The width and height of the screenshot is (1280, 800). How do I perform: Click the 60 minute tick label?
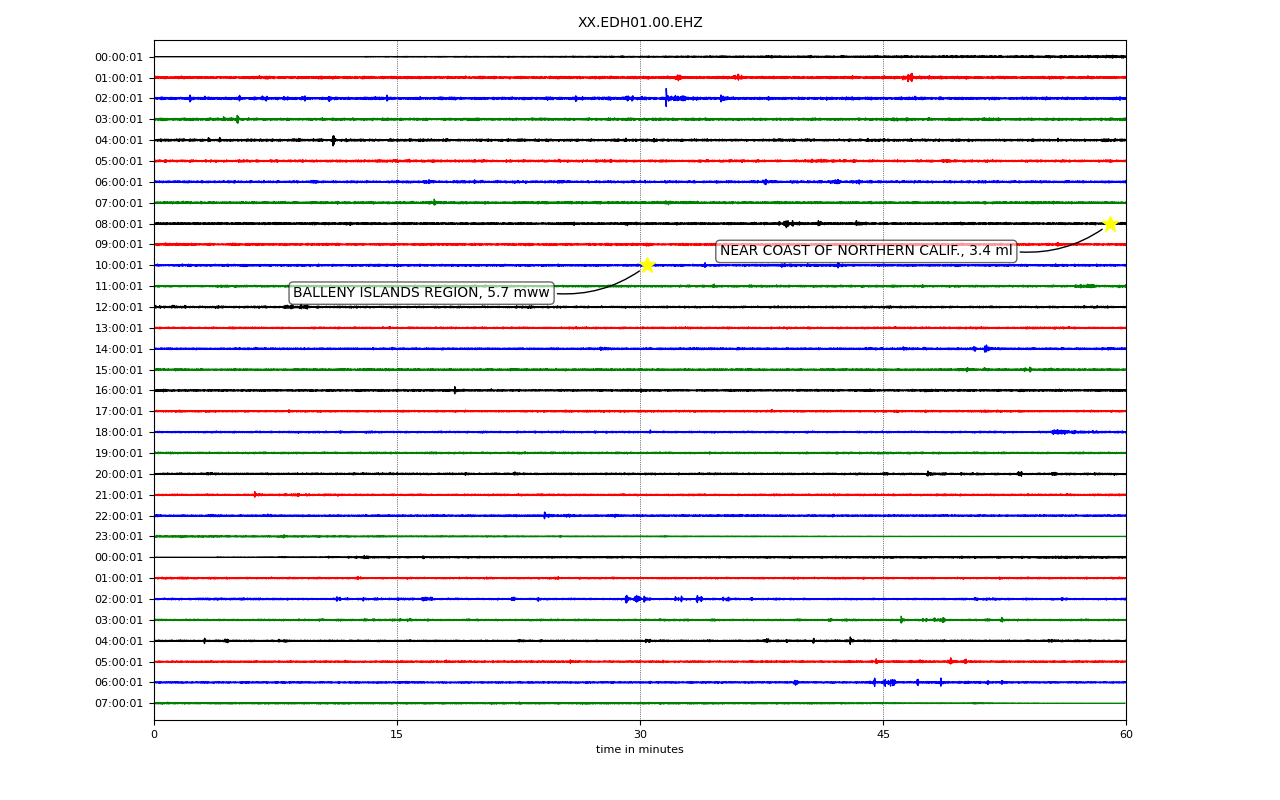pyautogui.click(x=1126, y=735)
